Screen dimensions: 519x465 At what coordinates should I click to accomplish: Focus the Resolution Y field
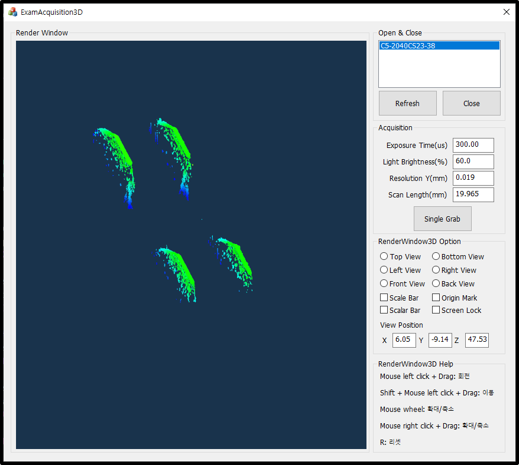tap(473, 178)
